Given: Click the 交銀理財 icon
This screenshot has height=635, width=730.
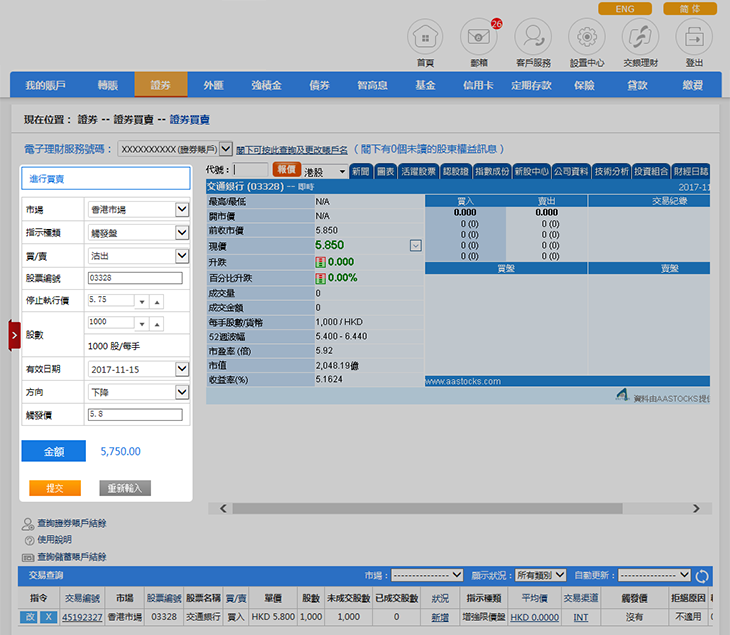Looking at the screenshot, I should click(640, 38).
